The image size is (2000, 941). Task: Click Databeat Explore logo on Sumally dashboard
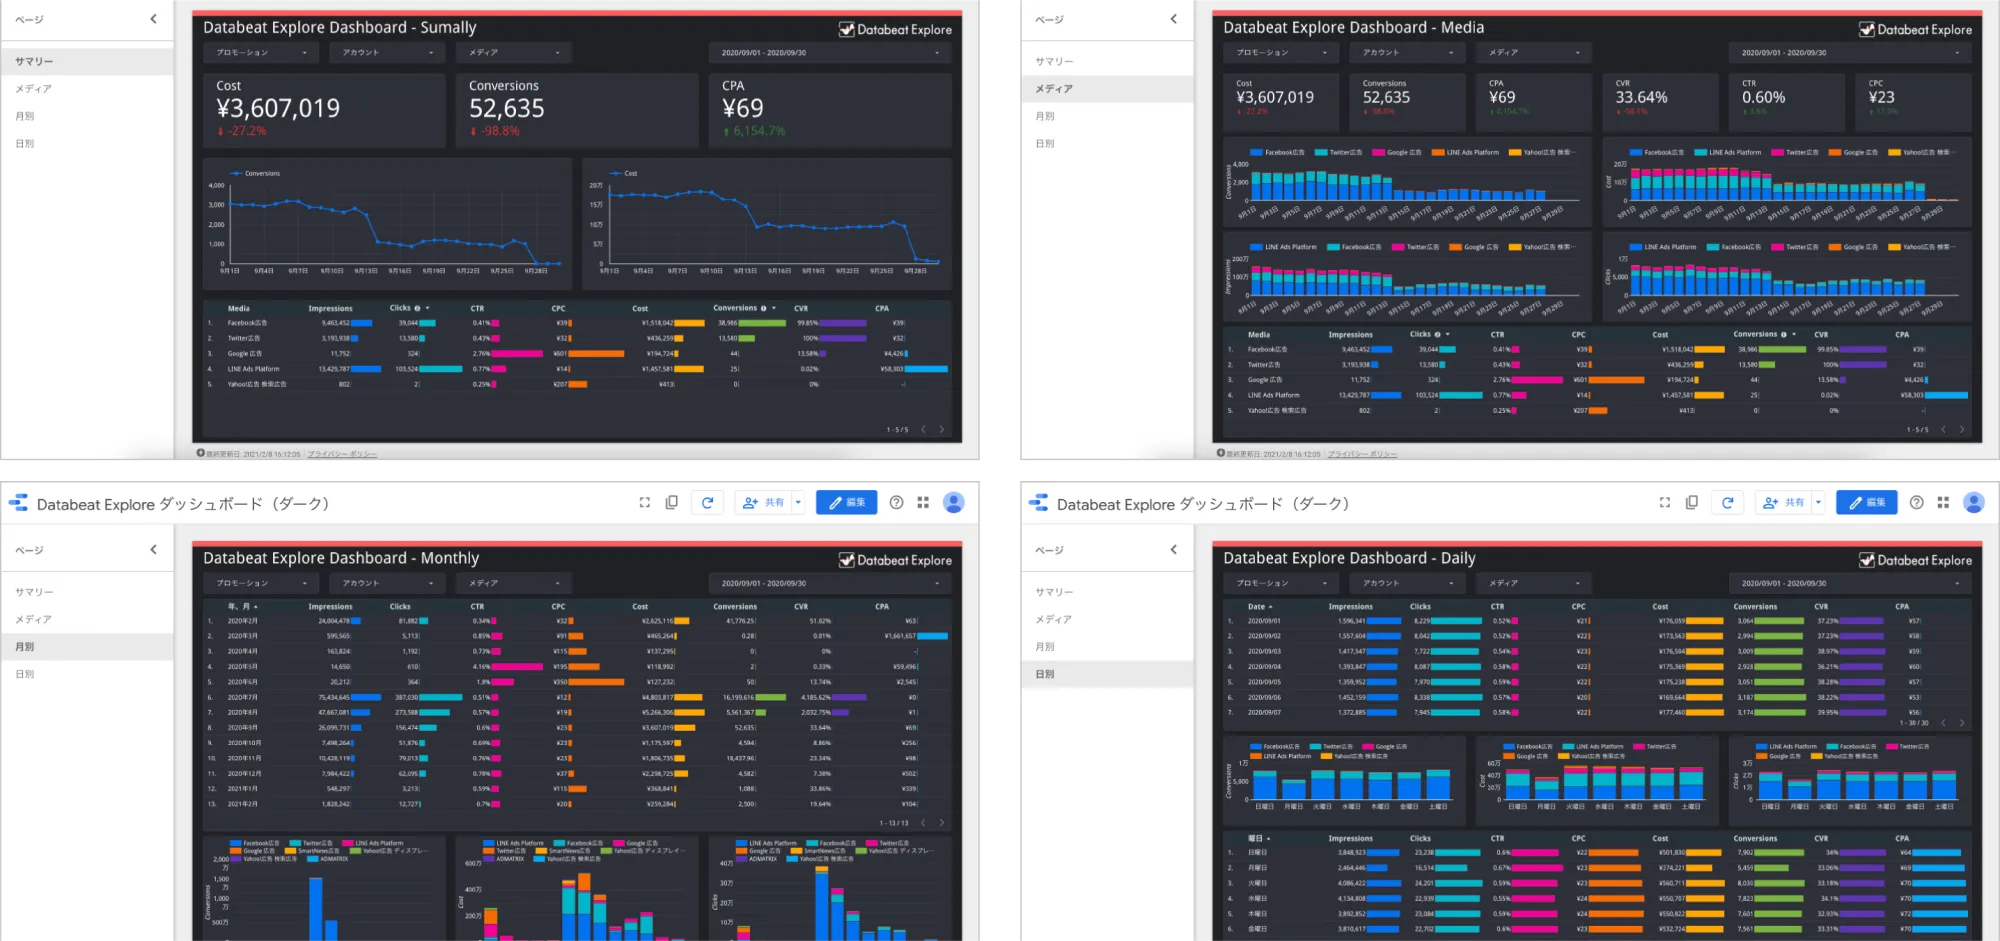coord(895,30)
